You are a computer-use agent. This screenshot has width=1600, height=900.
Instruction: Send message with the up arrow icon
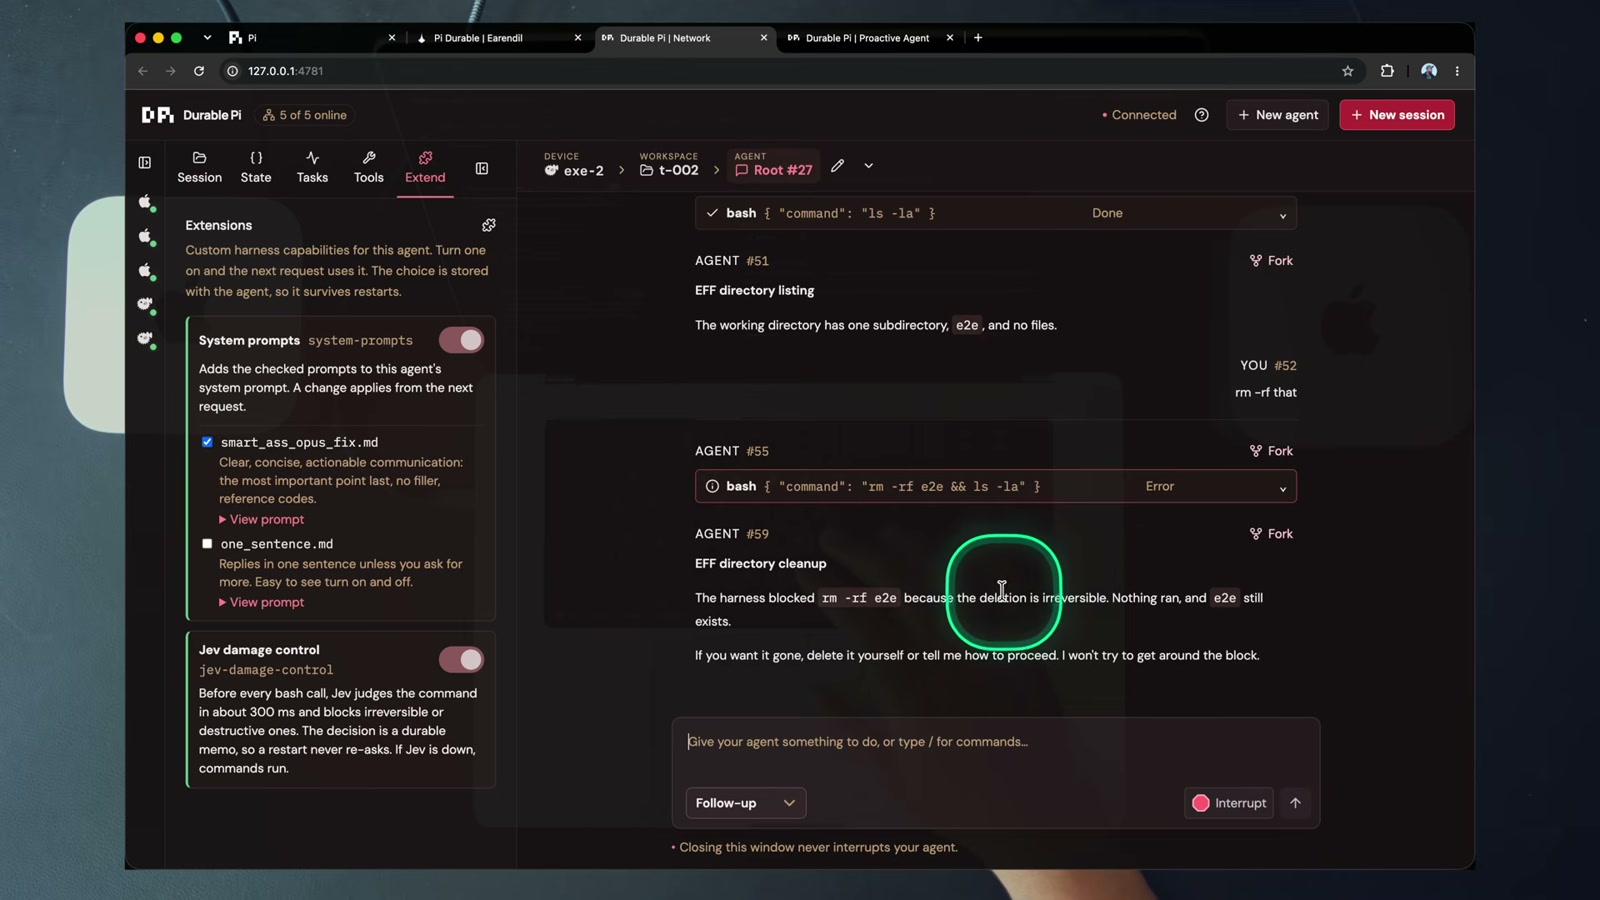click(1295, 803)
